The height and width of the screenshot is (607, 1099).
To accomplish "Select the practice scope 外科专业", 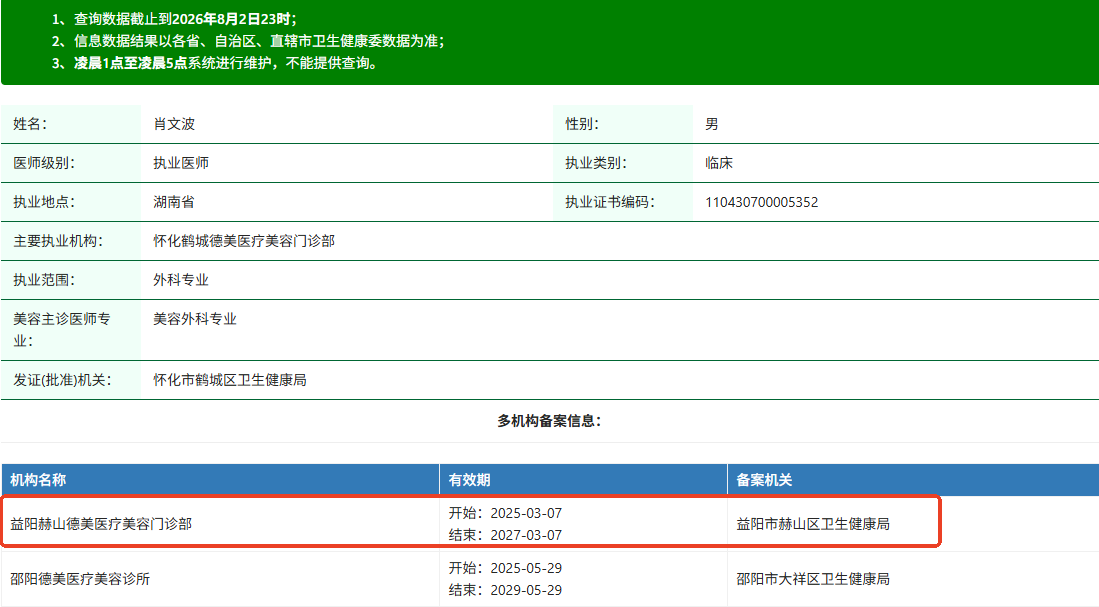I will (181, 280).
